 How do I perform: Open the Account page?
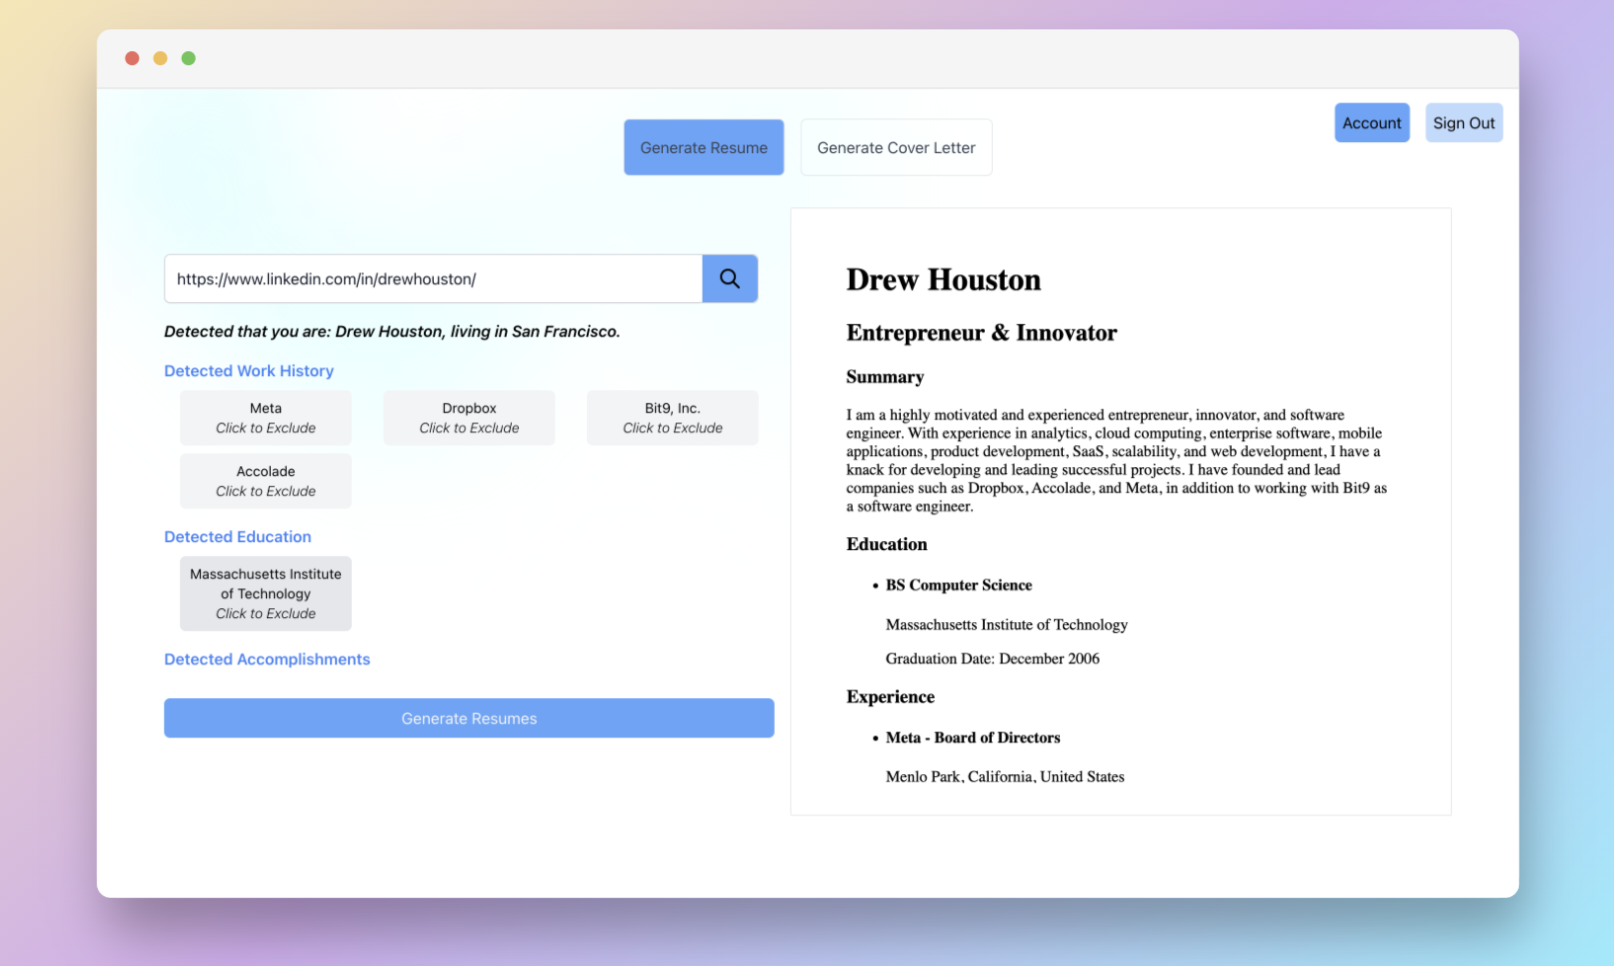(x=1372, y=123)
